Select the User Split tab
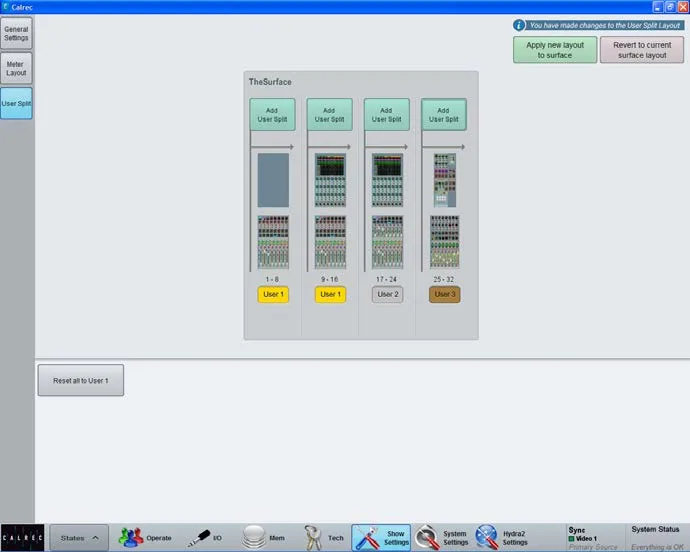The width and height of the screenshot is (690, 552). [16, 103]
